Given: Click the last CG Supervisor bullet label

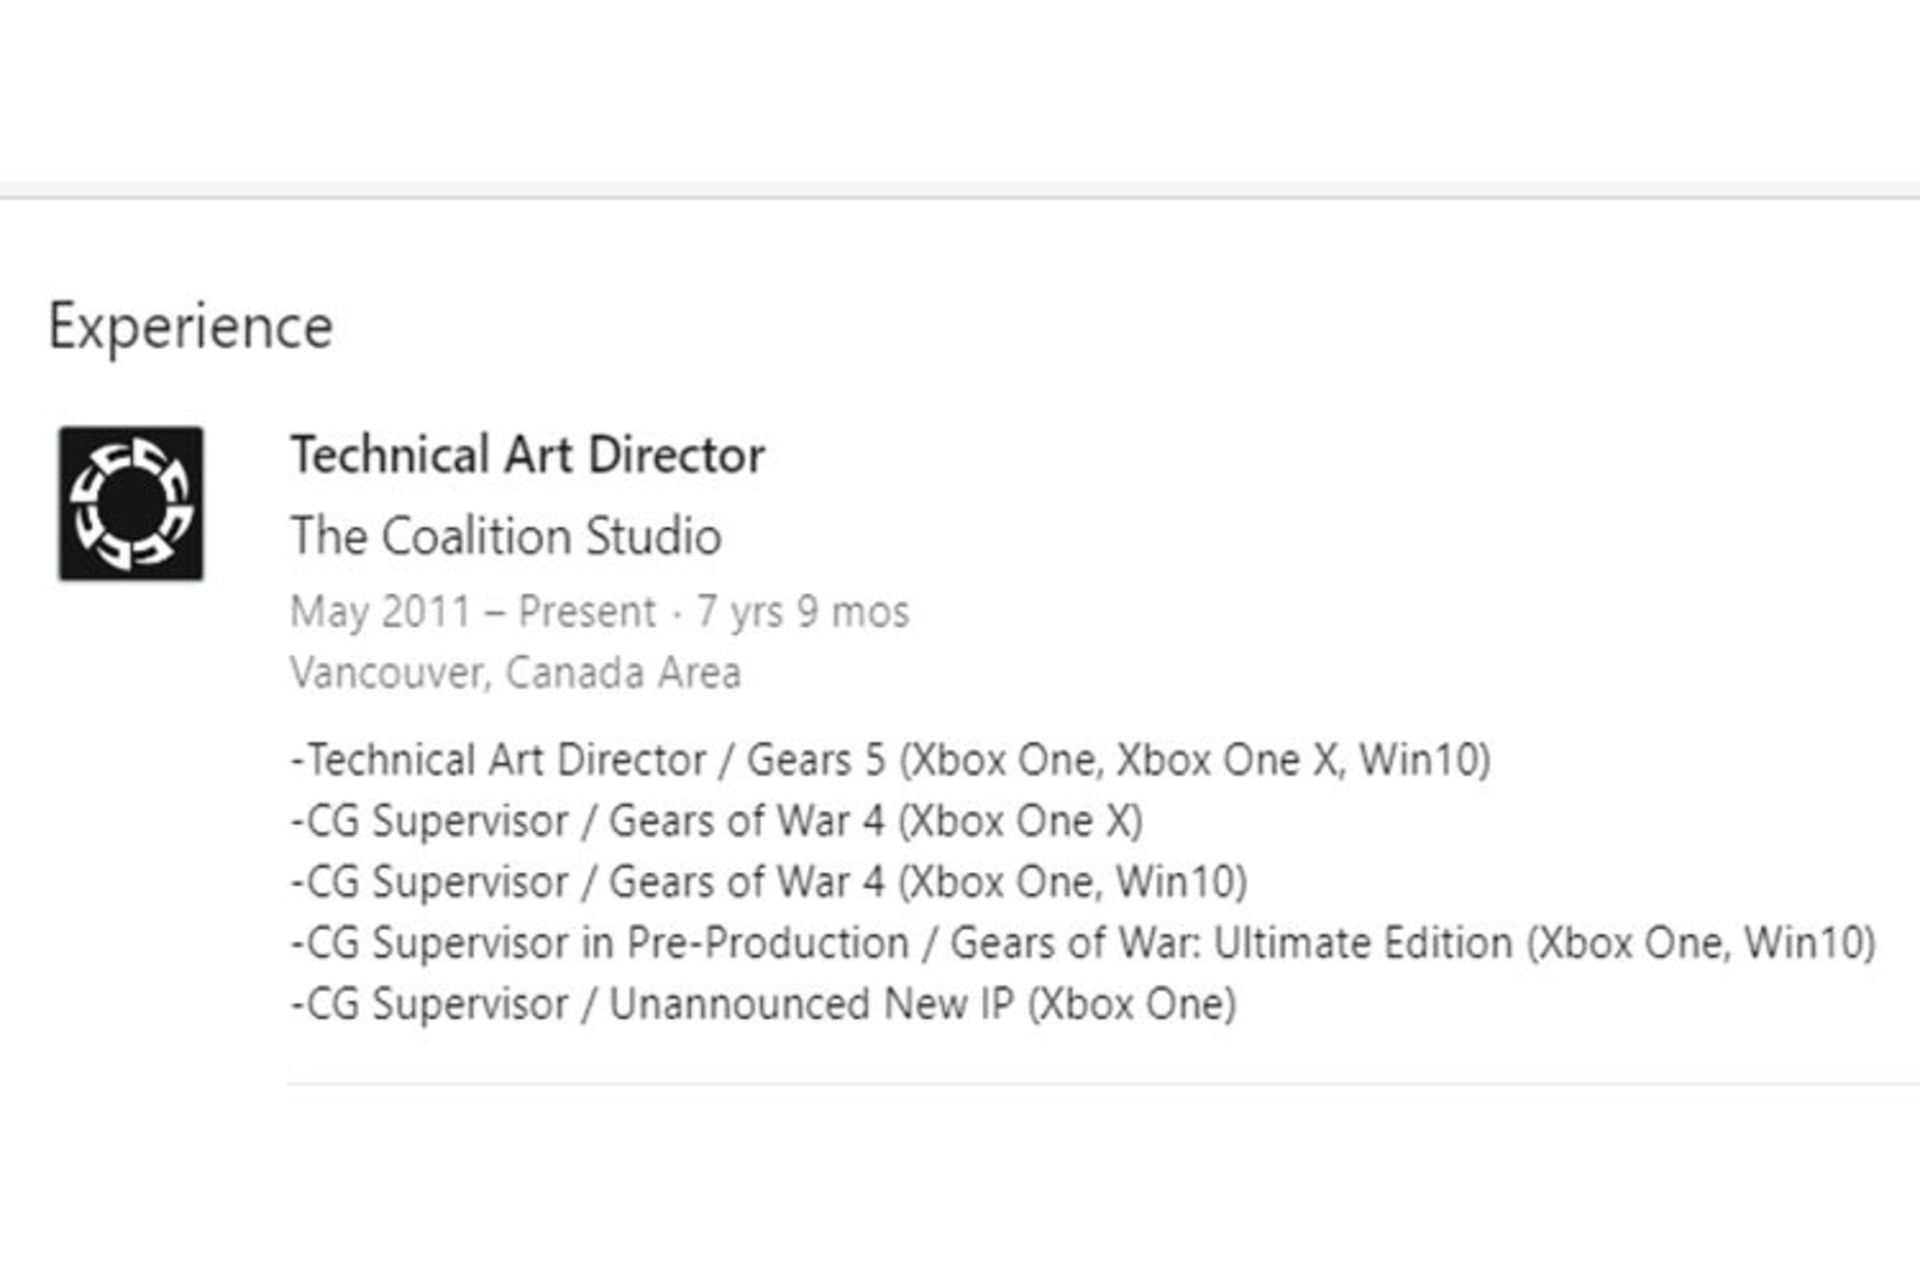Looking at the screenshot, I should pyautogui.click(x=429, y=1004).
